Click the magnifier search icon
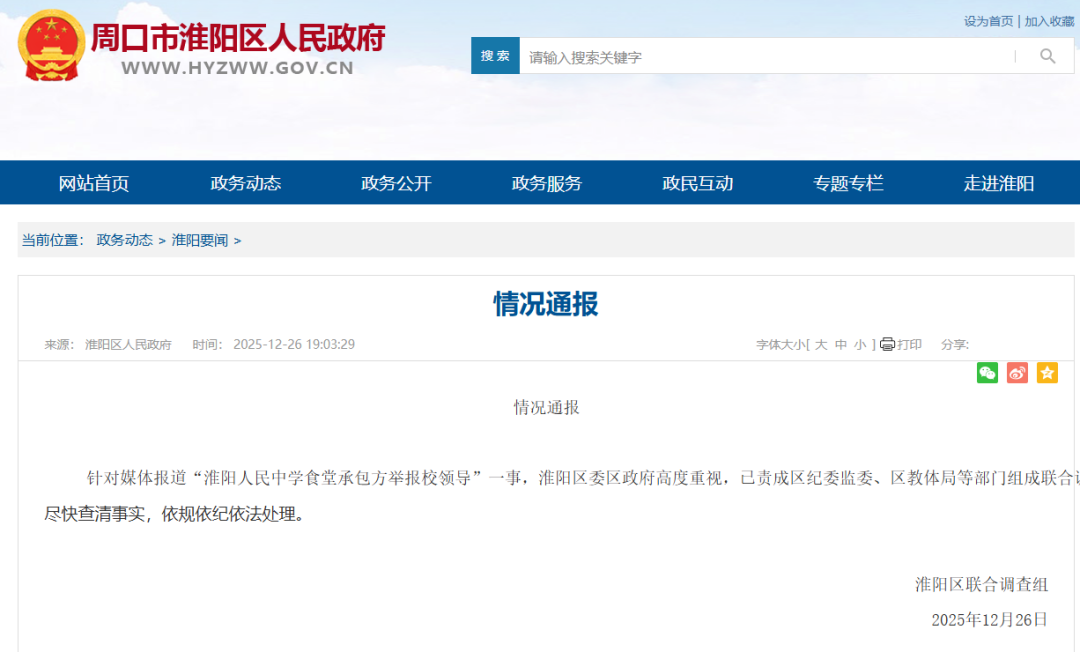Screen dimensions: 1080x652 click(1047, 56)
